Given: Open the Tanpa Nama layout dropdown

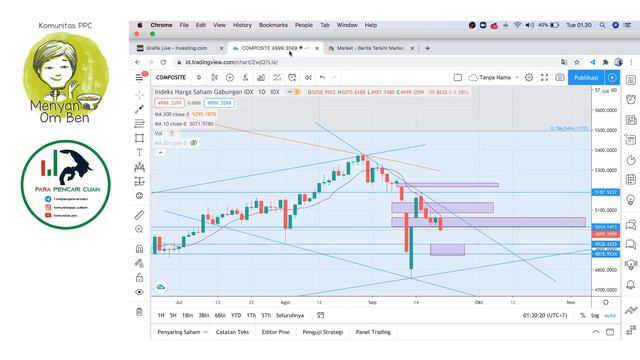Looking at the screenshot, I should pyautogui.click(x=494, y=77).
